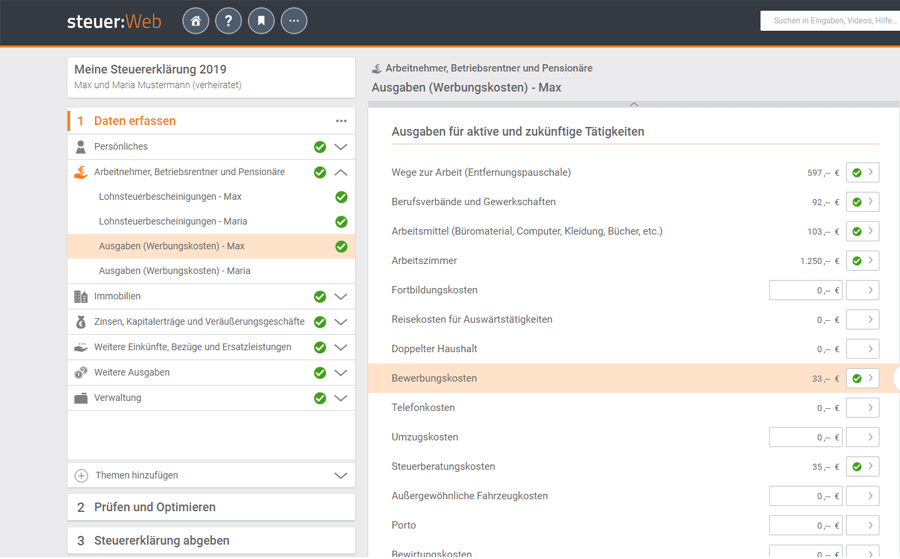Click the bookmark icon in header
Screen dimensions: 900x559
tap(261, 21)
